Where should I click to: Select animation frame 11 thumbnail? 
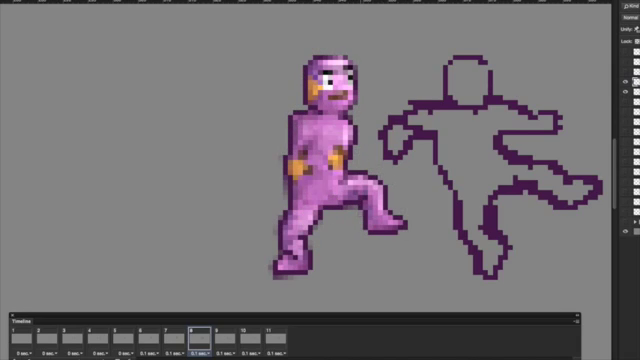click(x=276, y=338)
